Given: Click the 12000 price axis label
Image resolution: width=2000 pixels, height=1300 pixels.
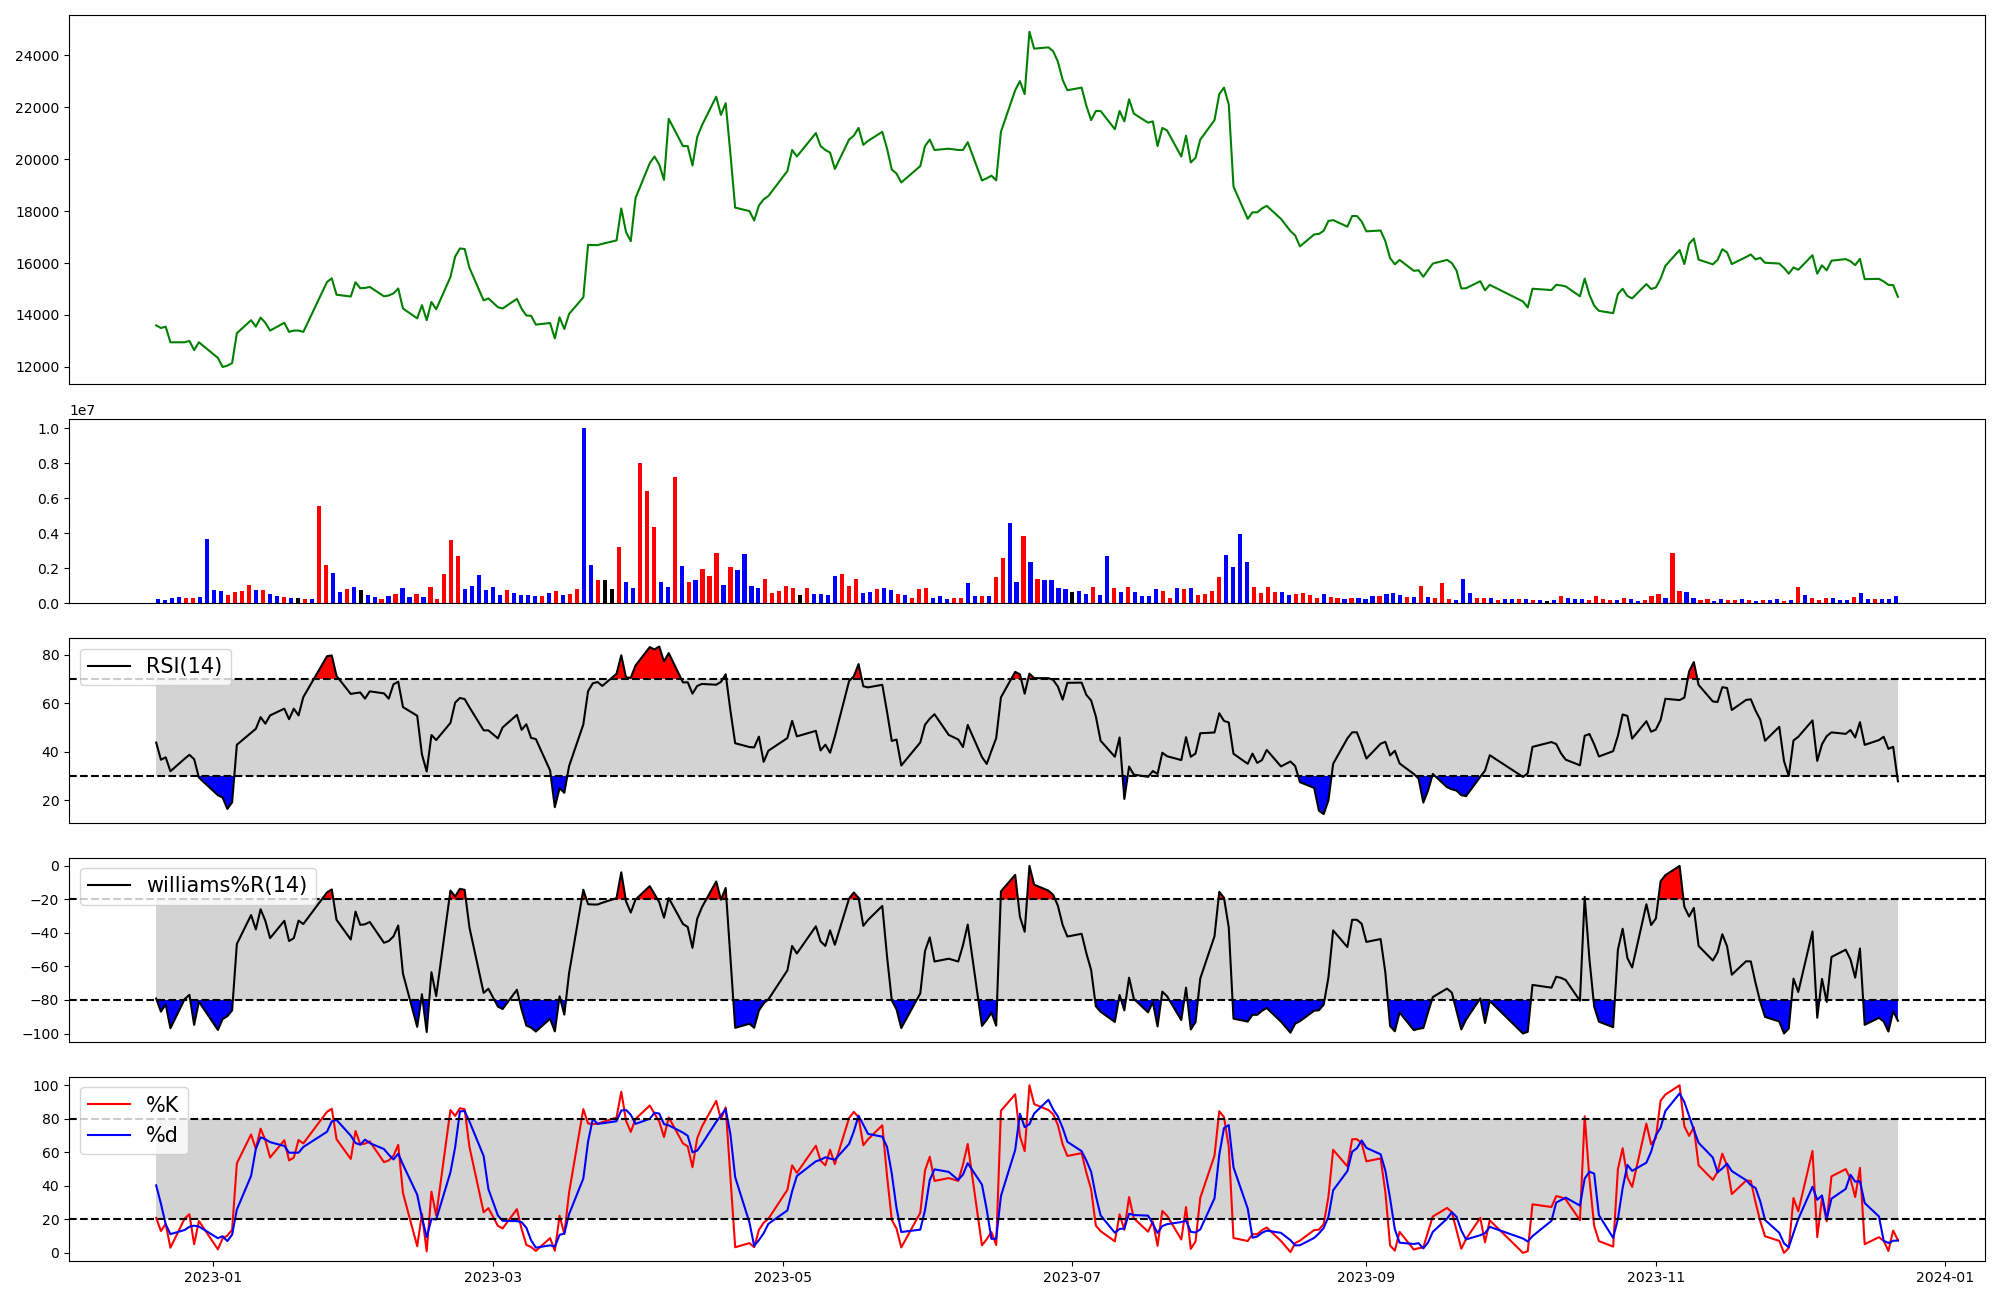Looking at the screenshot, I should tap(37, 367).
